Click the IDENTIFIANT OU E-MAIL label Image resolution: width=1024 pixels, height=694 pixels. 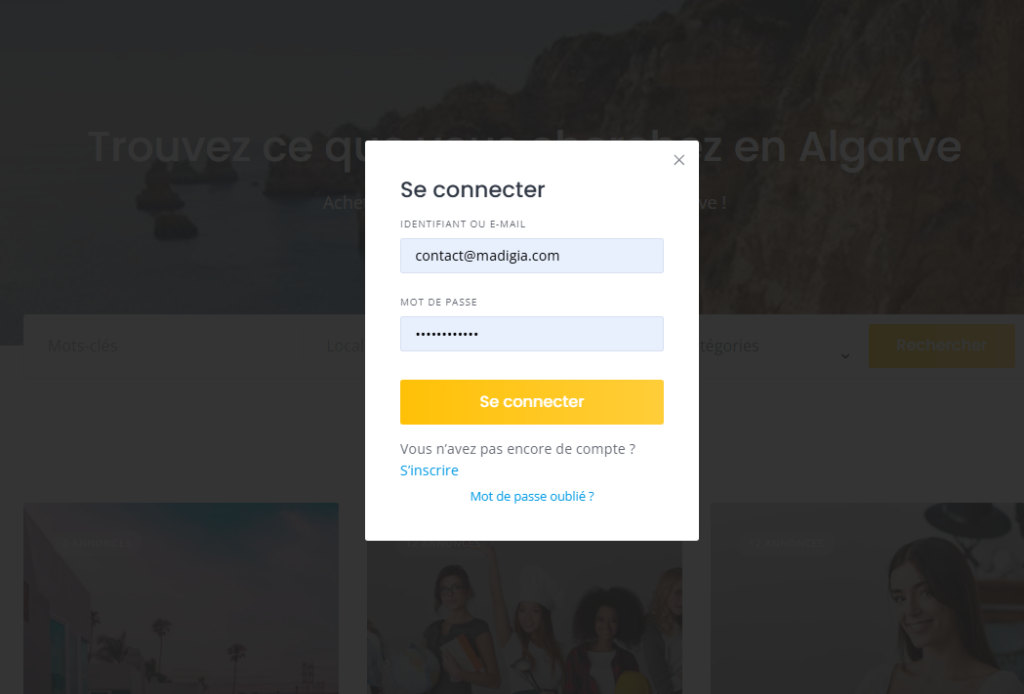(462, 224)
